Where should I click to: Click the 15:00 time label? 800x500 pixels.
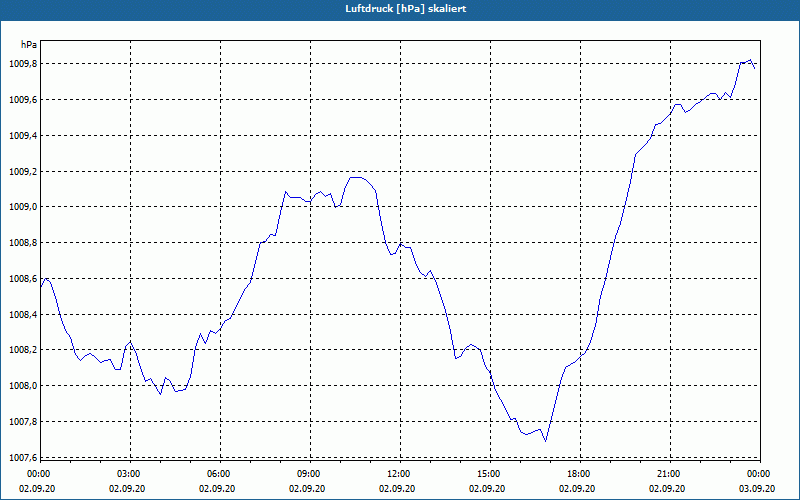click(487, 474)
